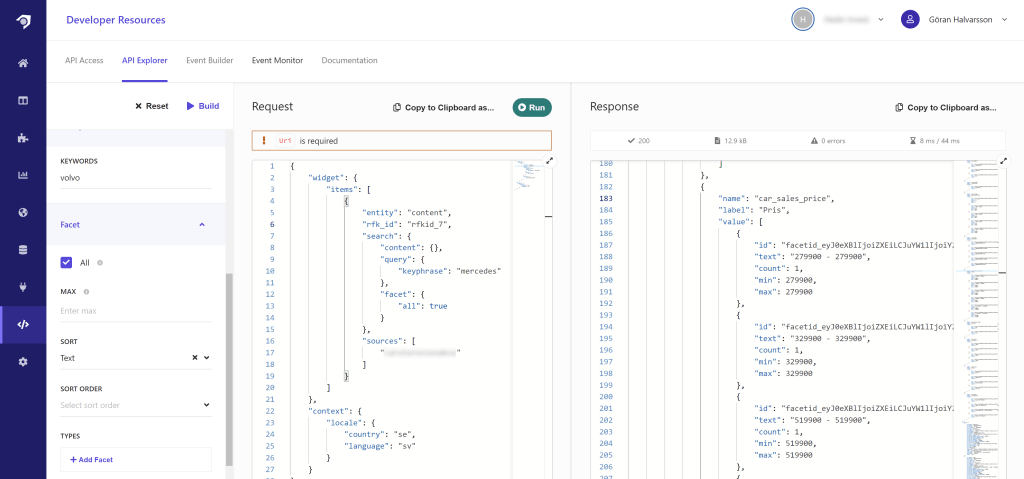
Task: Open the Sort Order dropdown
Action: coord(135,405)
